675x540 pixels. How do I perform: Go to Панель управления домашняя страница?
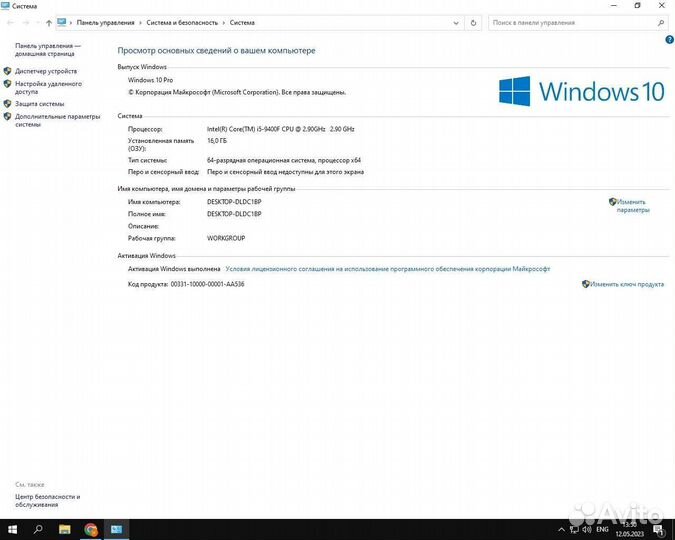(x=48, y=49)
